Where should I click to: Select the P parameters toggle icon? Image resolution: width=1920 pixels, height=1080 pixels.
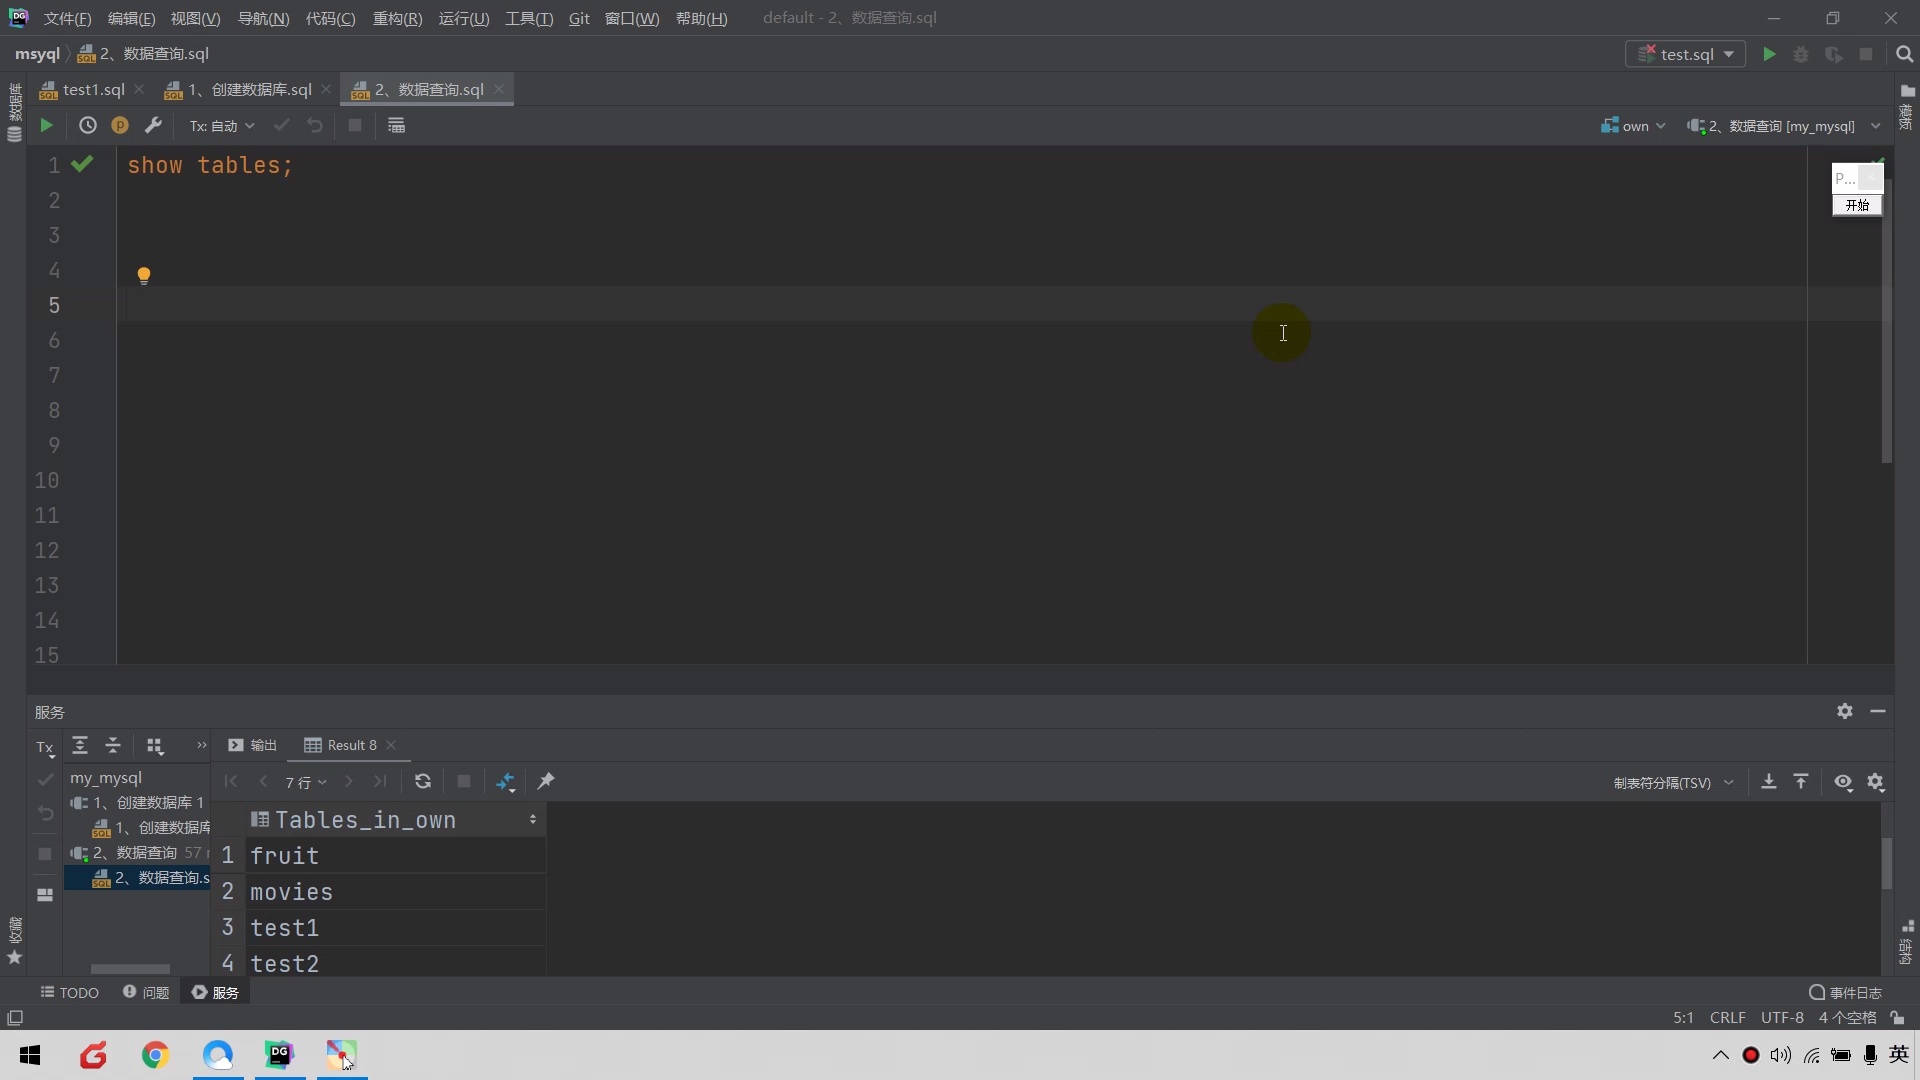point(119,126)
